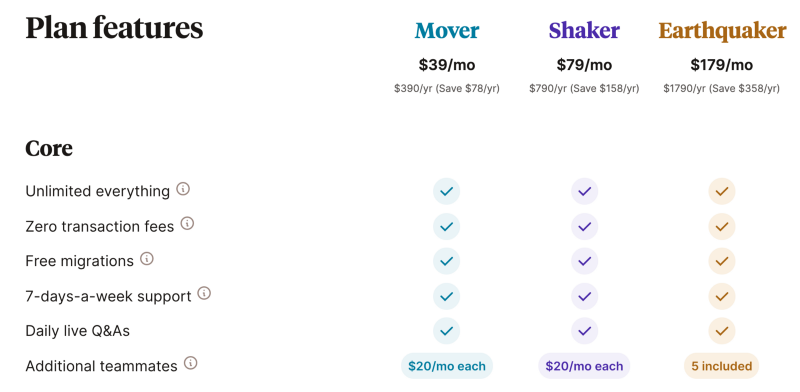Image resolution: width=800 pixels, height=392 pixels.
Task: Click the 5 included badge under Earthquaker
Action: (721, 366)
